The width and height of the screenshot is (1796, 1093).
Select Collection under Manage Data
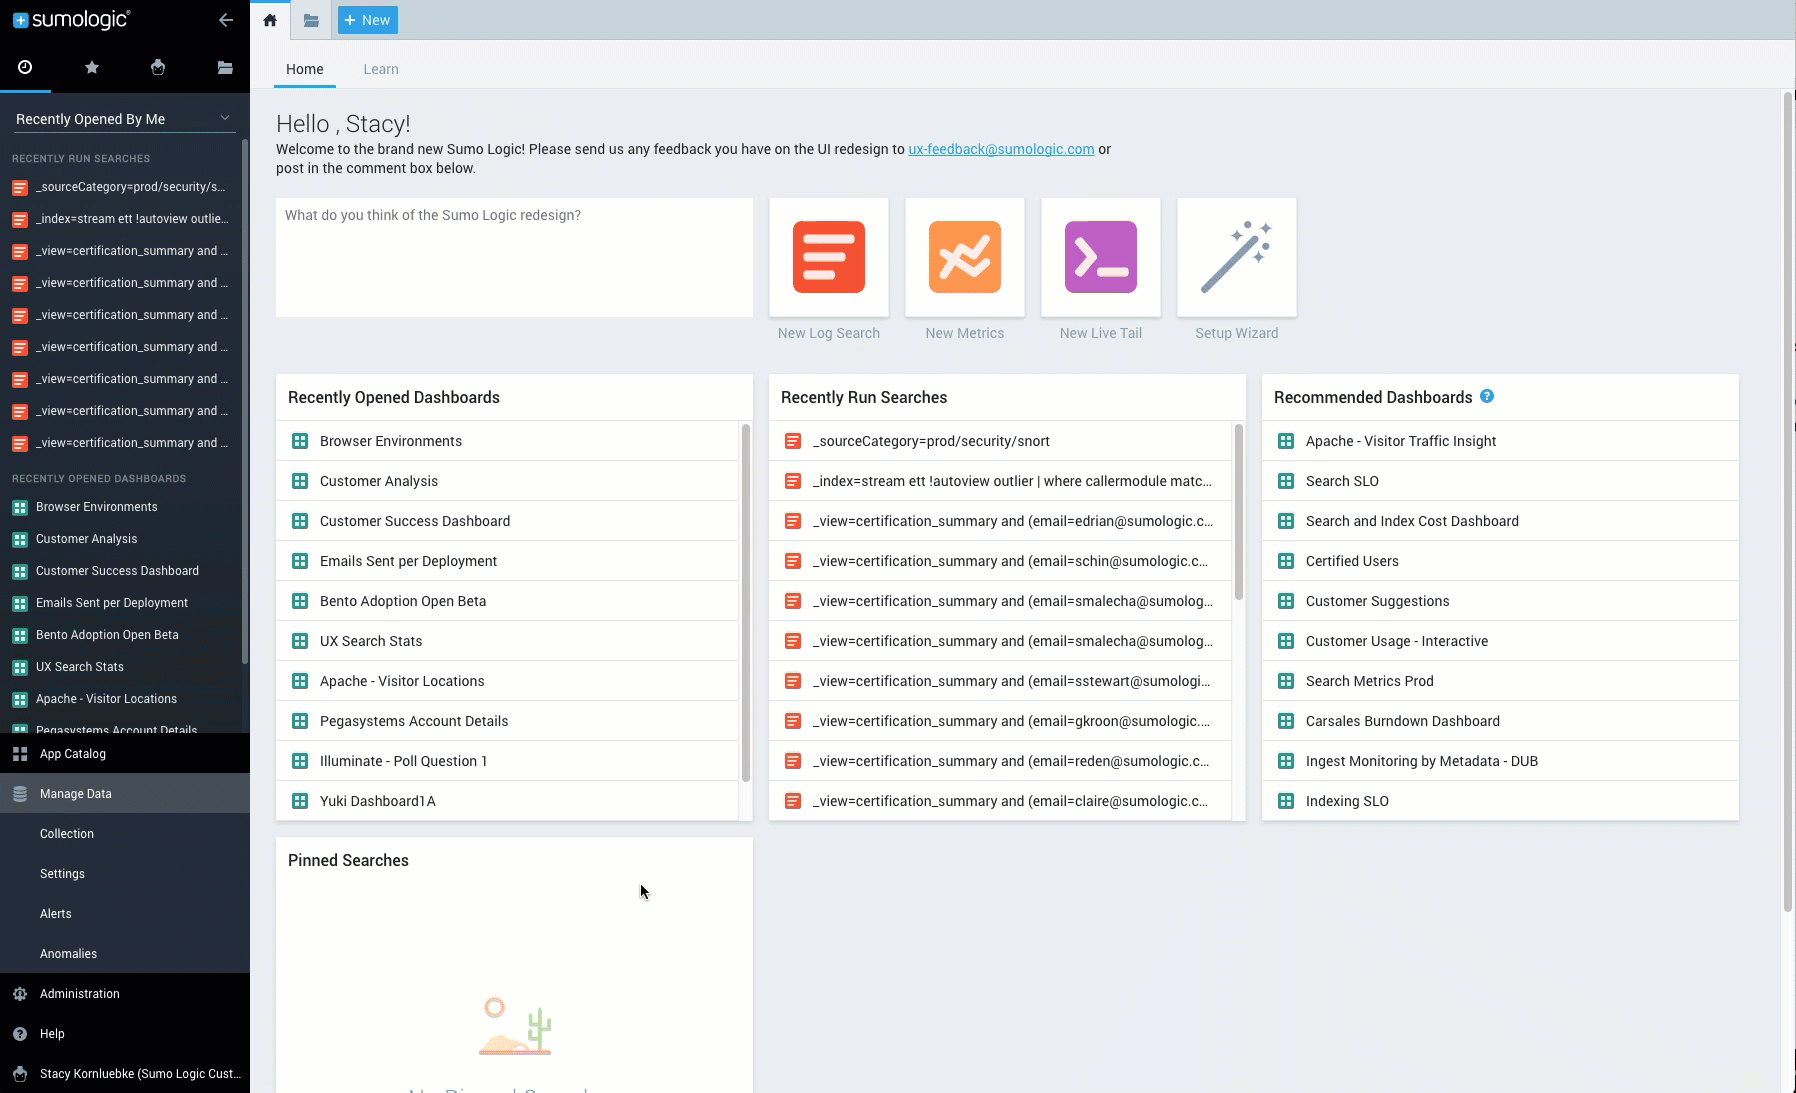tap(67, 833)
